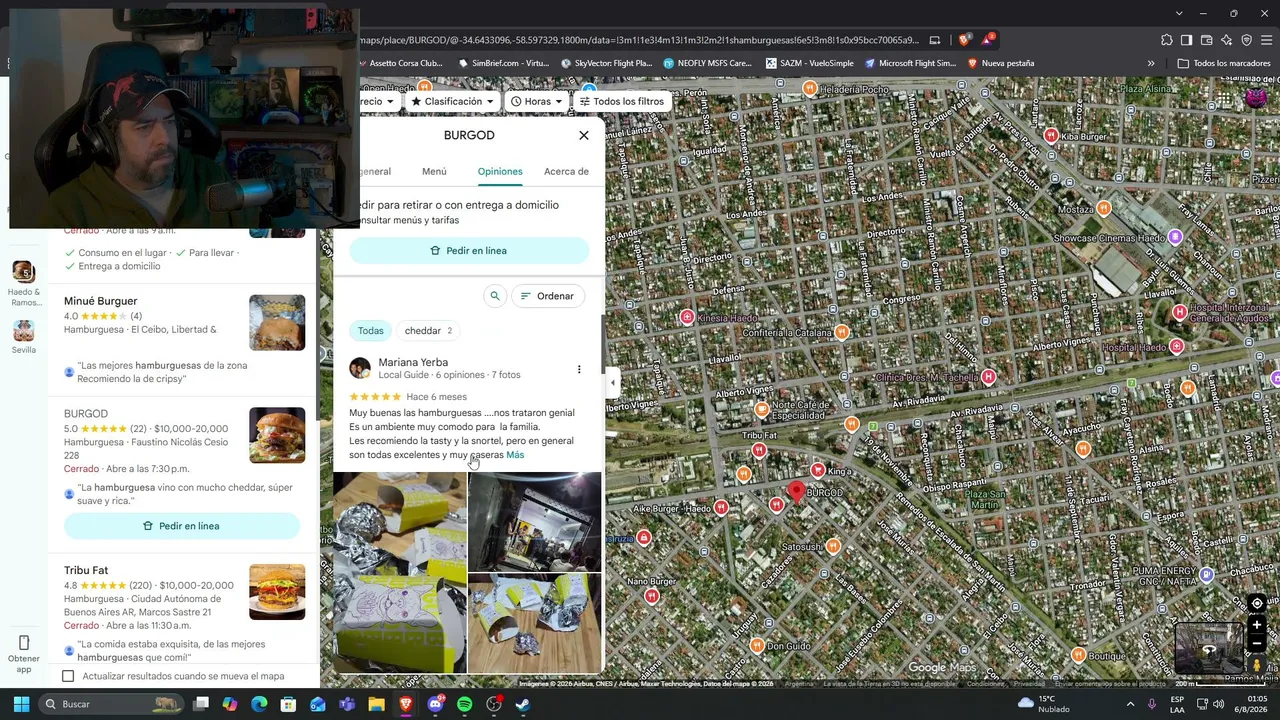This screenshot has height=720, width=1280.
Task: Switch to the Opiniones tab
Action: (x=500, y=171)
